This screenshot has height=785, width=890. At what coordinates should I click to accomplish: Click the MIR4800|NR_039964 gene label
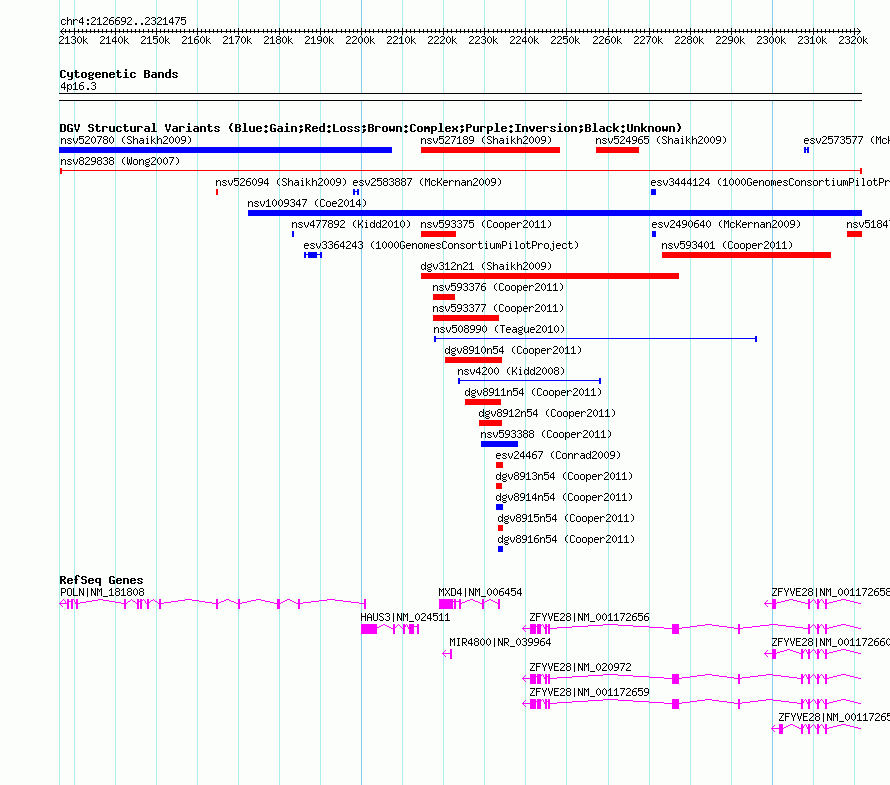point(500,642)
